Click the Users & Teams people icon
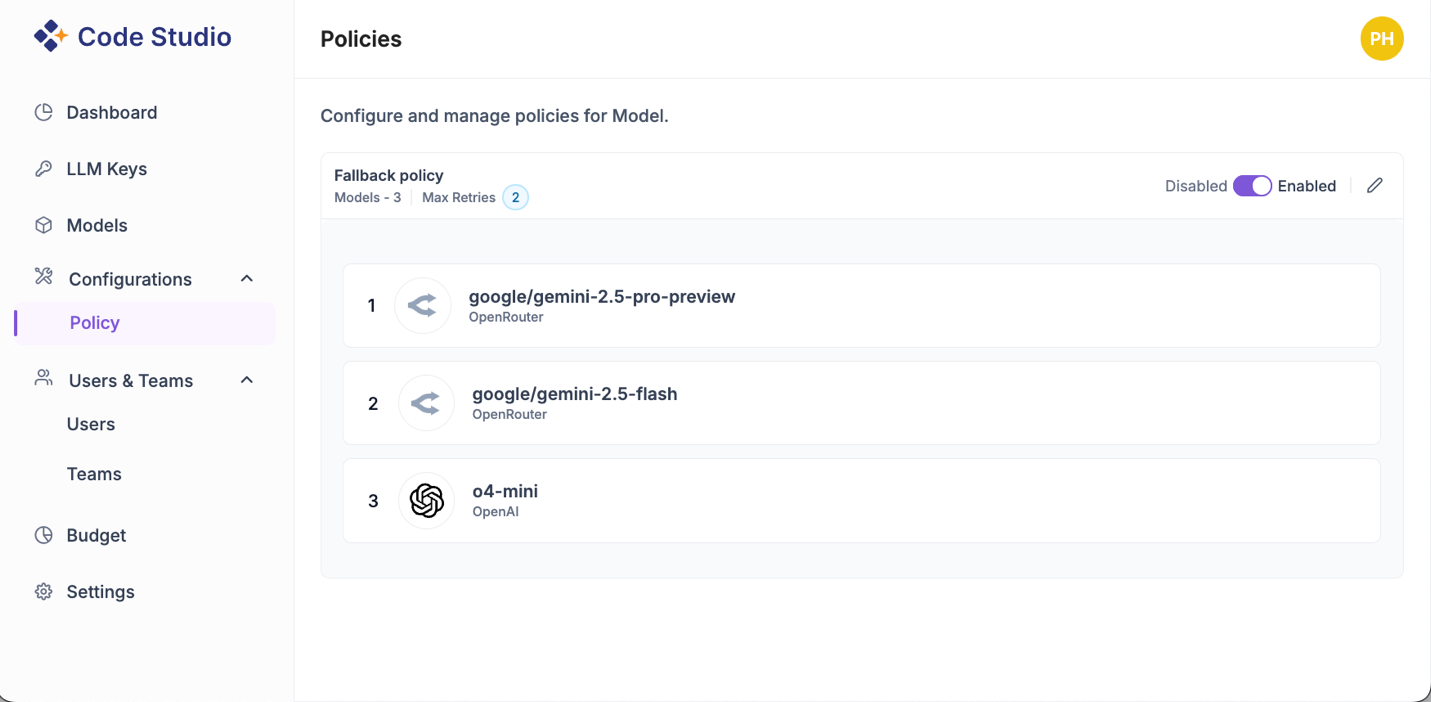1431x702 pixels. click(x=42, y=380)
